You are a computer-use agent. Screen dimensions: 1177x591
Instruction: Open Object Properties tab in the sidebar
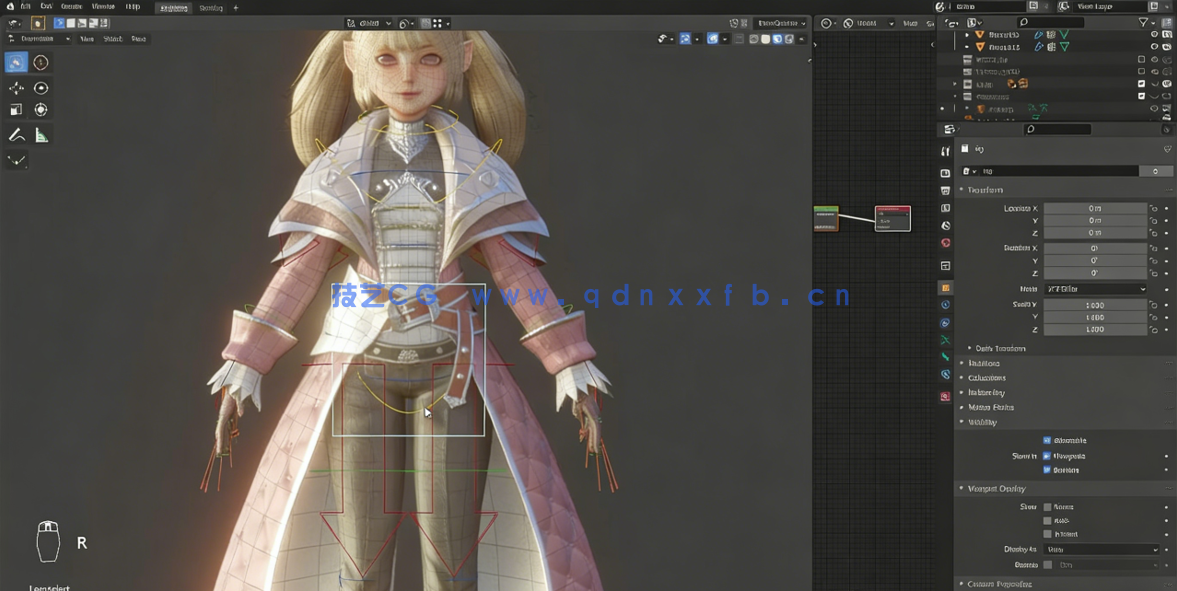click(945, 288)
